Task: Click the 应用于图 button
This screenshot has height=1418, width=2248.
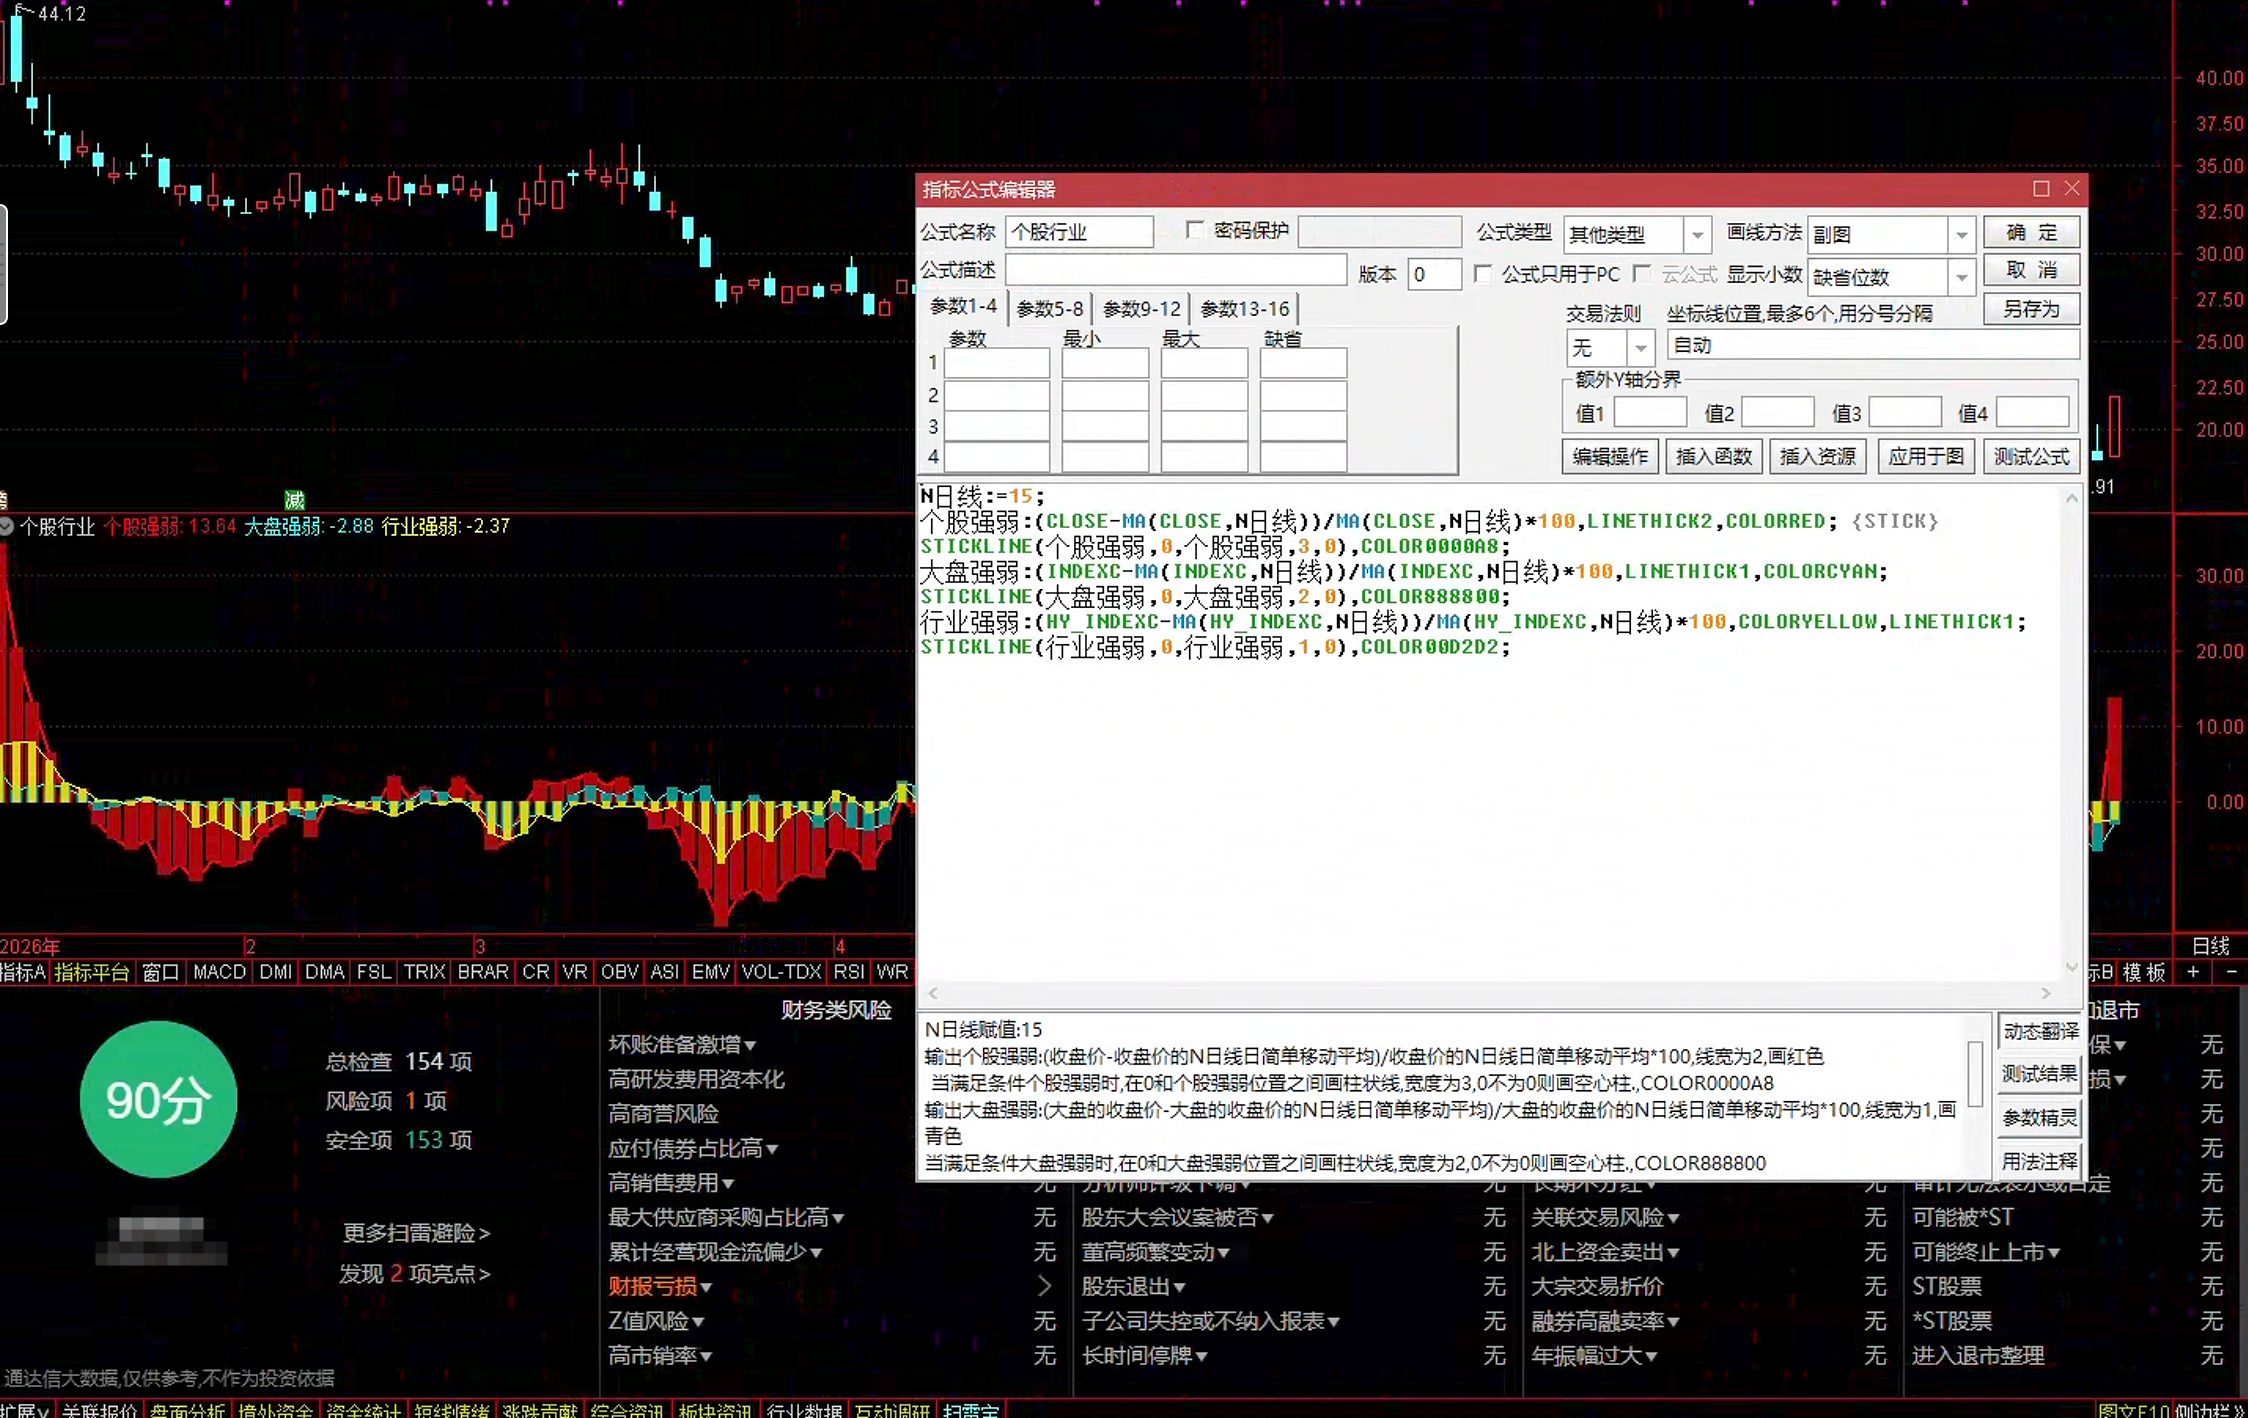Action: (x=1925, y=456)
